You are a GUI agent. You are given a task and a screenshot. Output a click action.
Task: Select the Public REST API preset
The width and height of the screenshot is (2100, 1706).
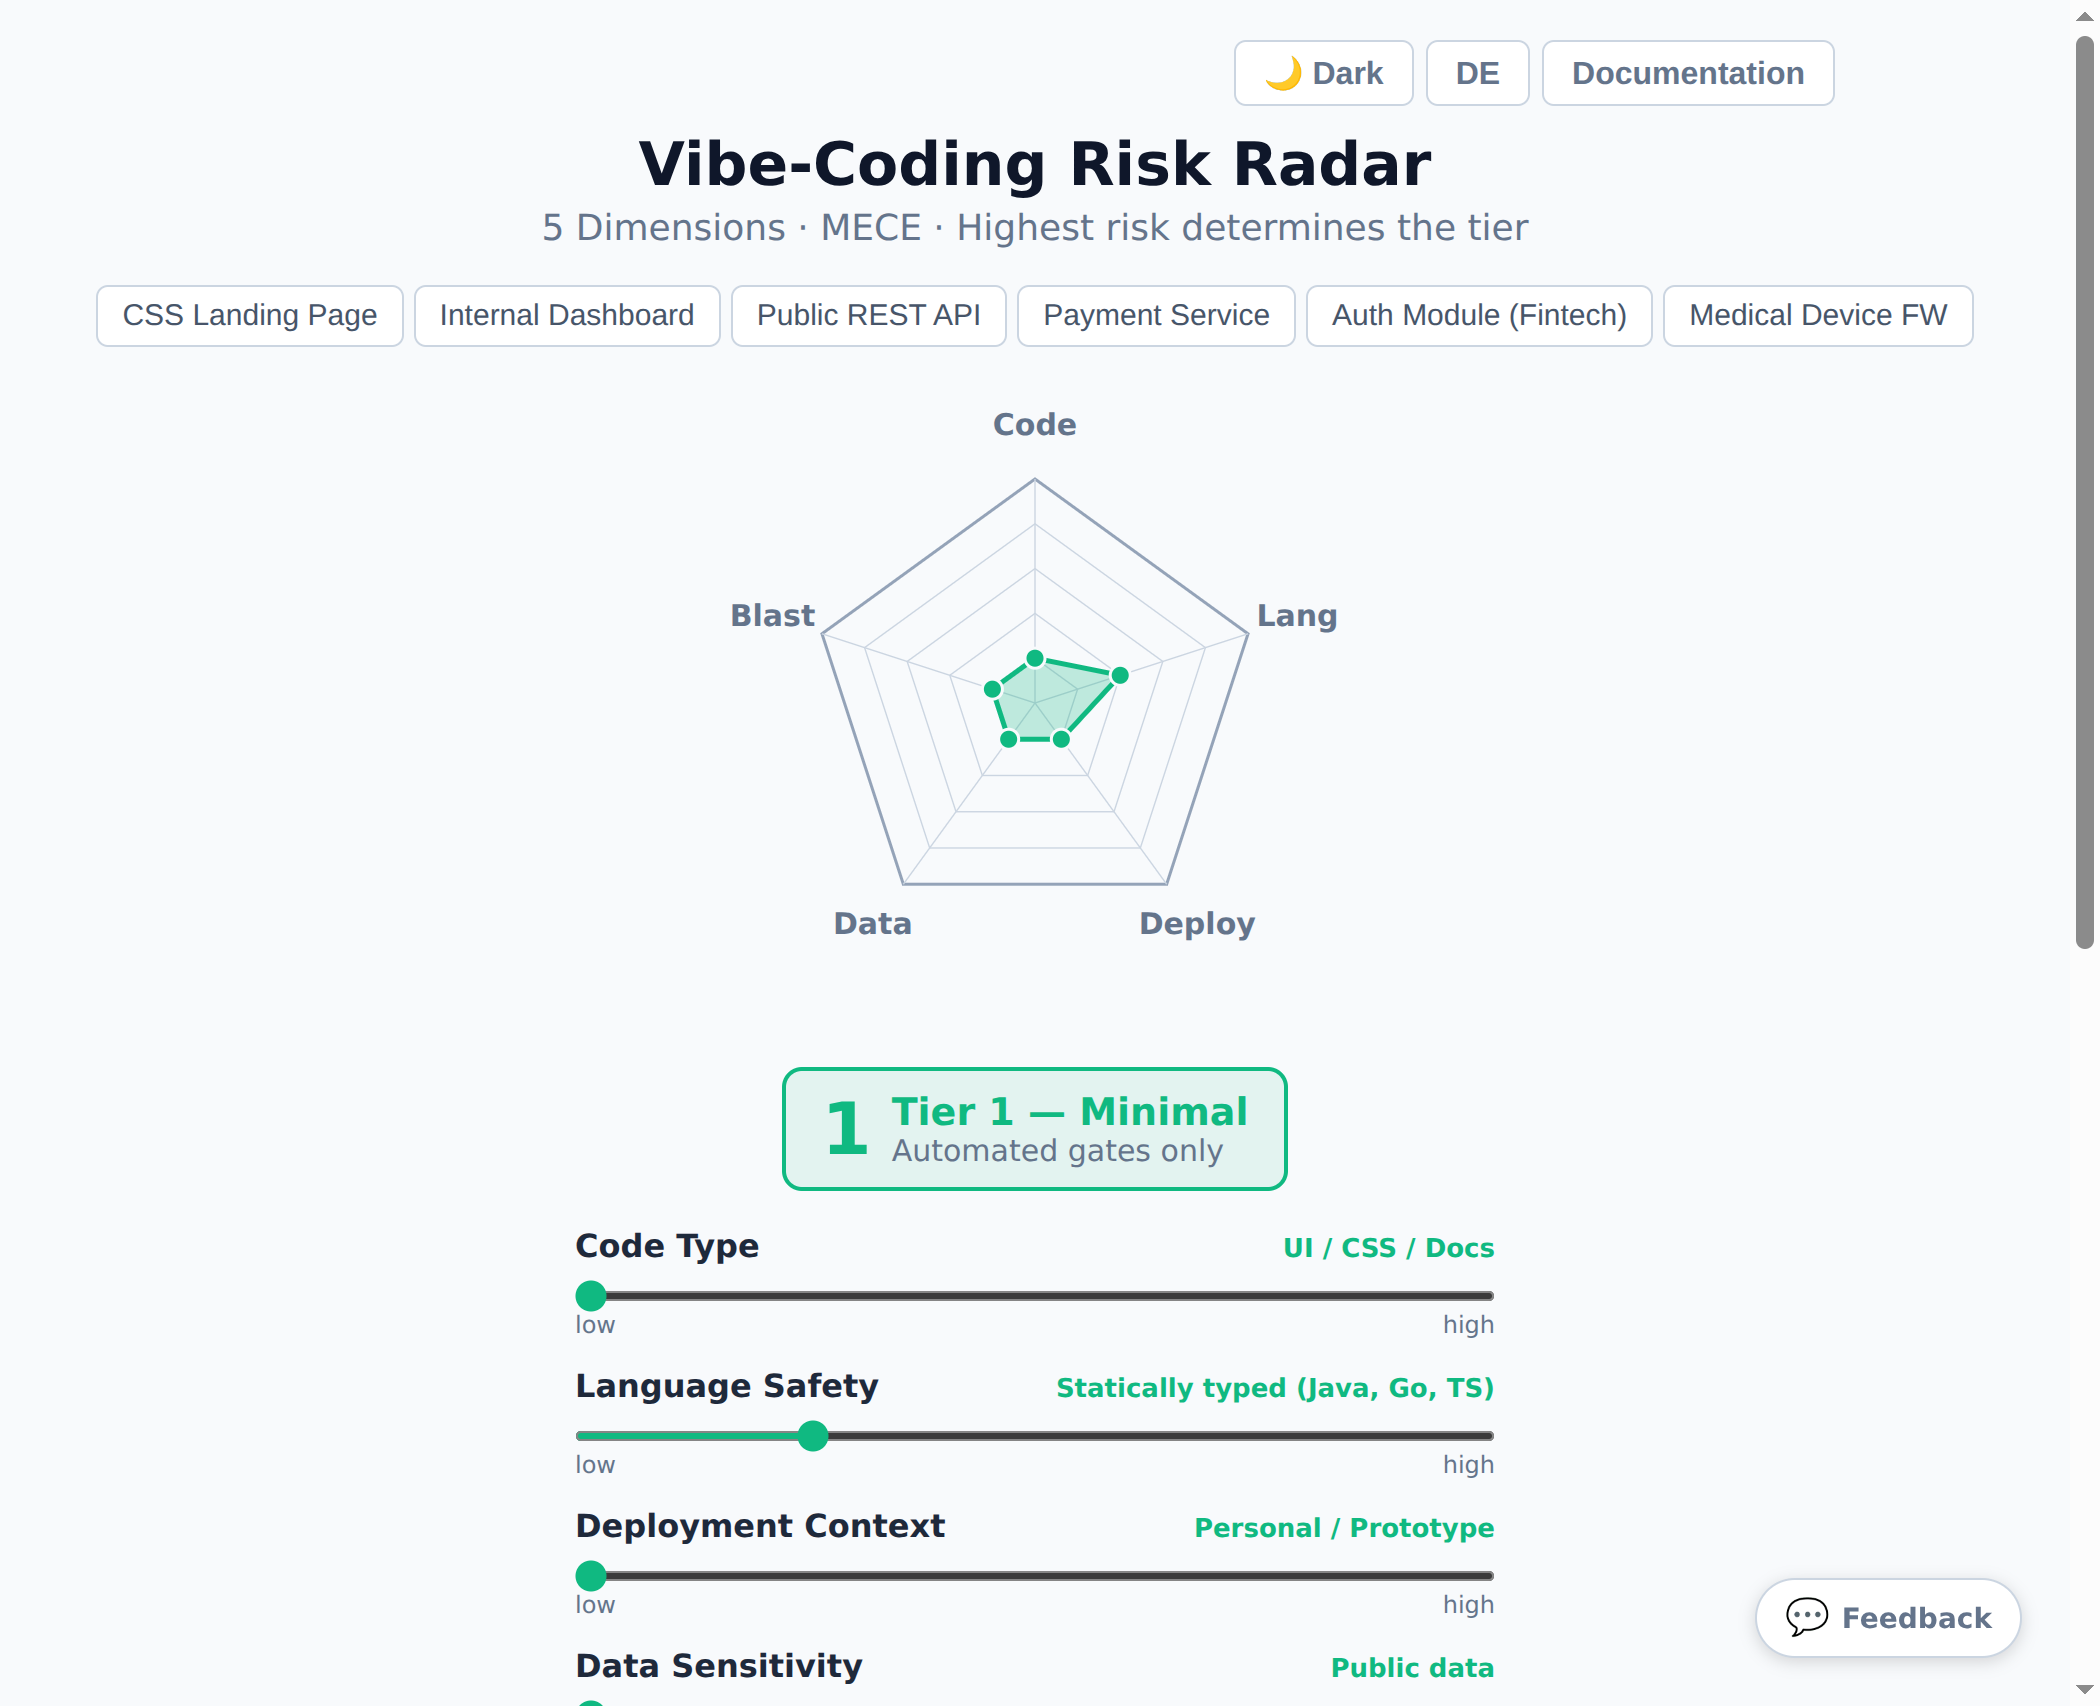coord(868,315)
